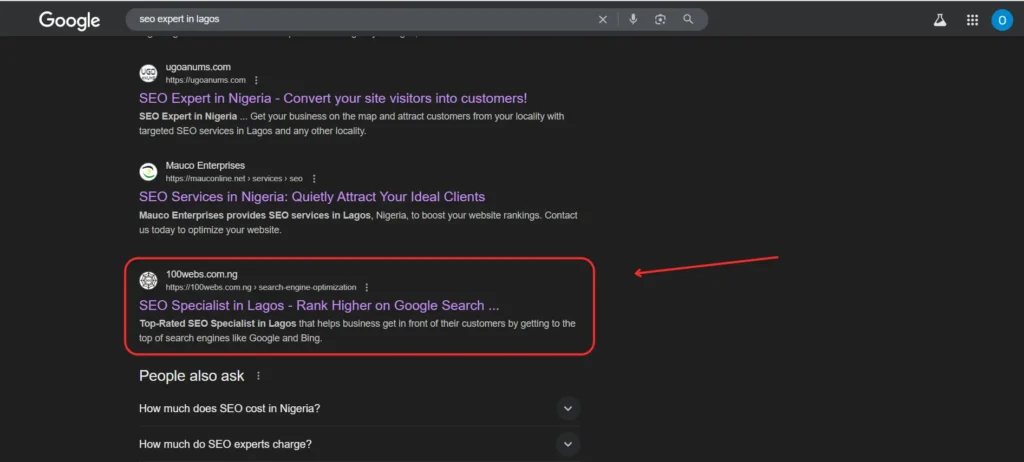Open more options beside ugoanums.com URL
The height and width of the screenshot is (462, 1024).
pyautogui.click(x=256, y=80)
